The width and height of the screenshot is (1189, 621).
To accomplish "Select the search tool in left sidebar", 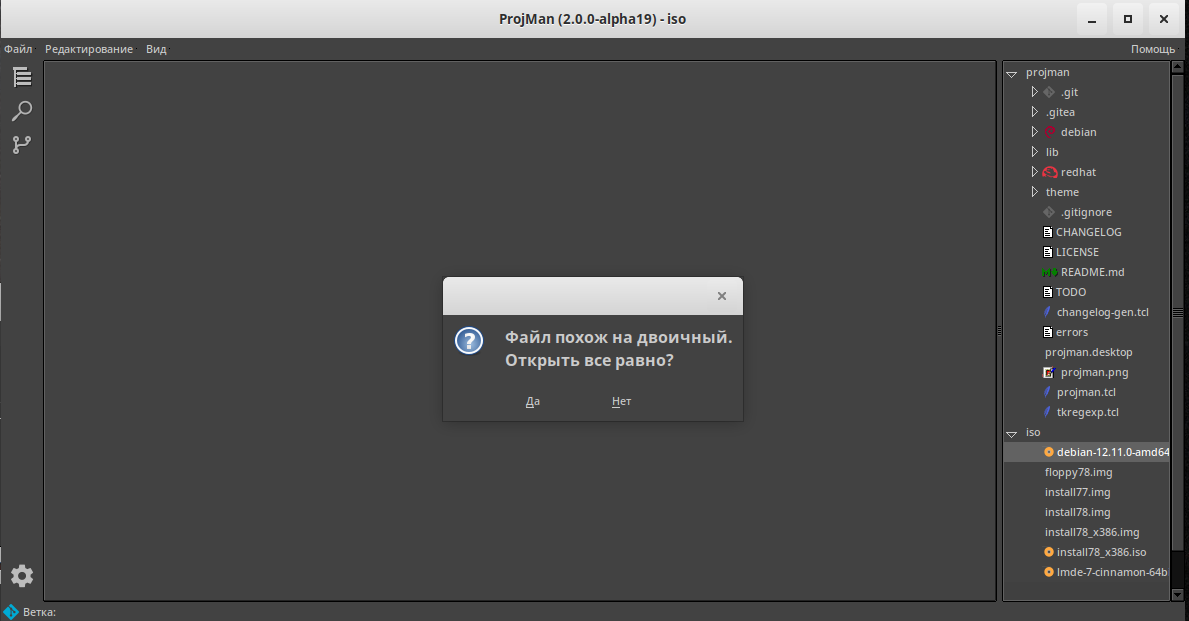I will 21,110.
